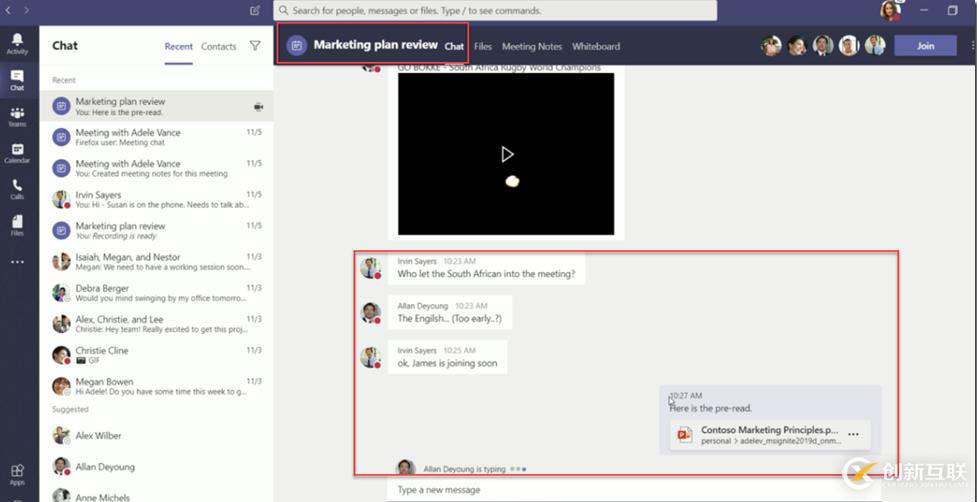The image size is (977, 502).
Task: Play the GO BOKKE video
Action: click(x=507, y=154)
